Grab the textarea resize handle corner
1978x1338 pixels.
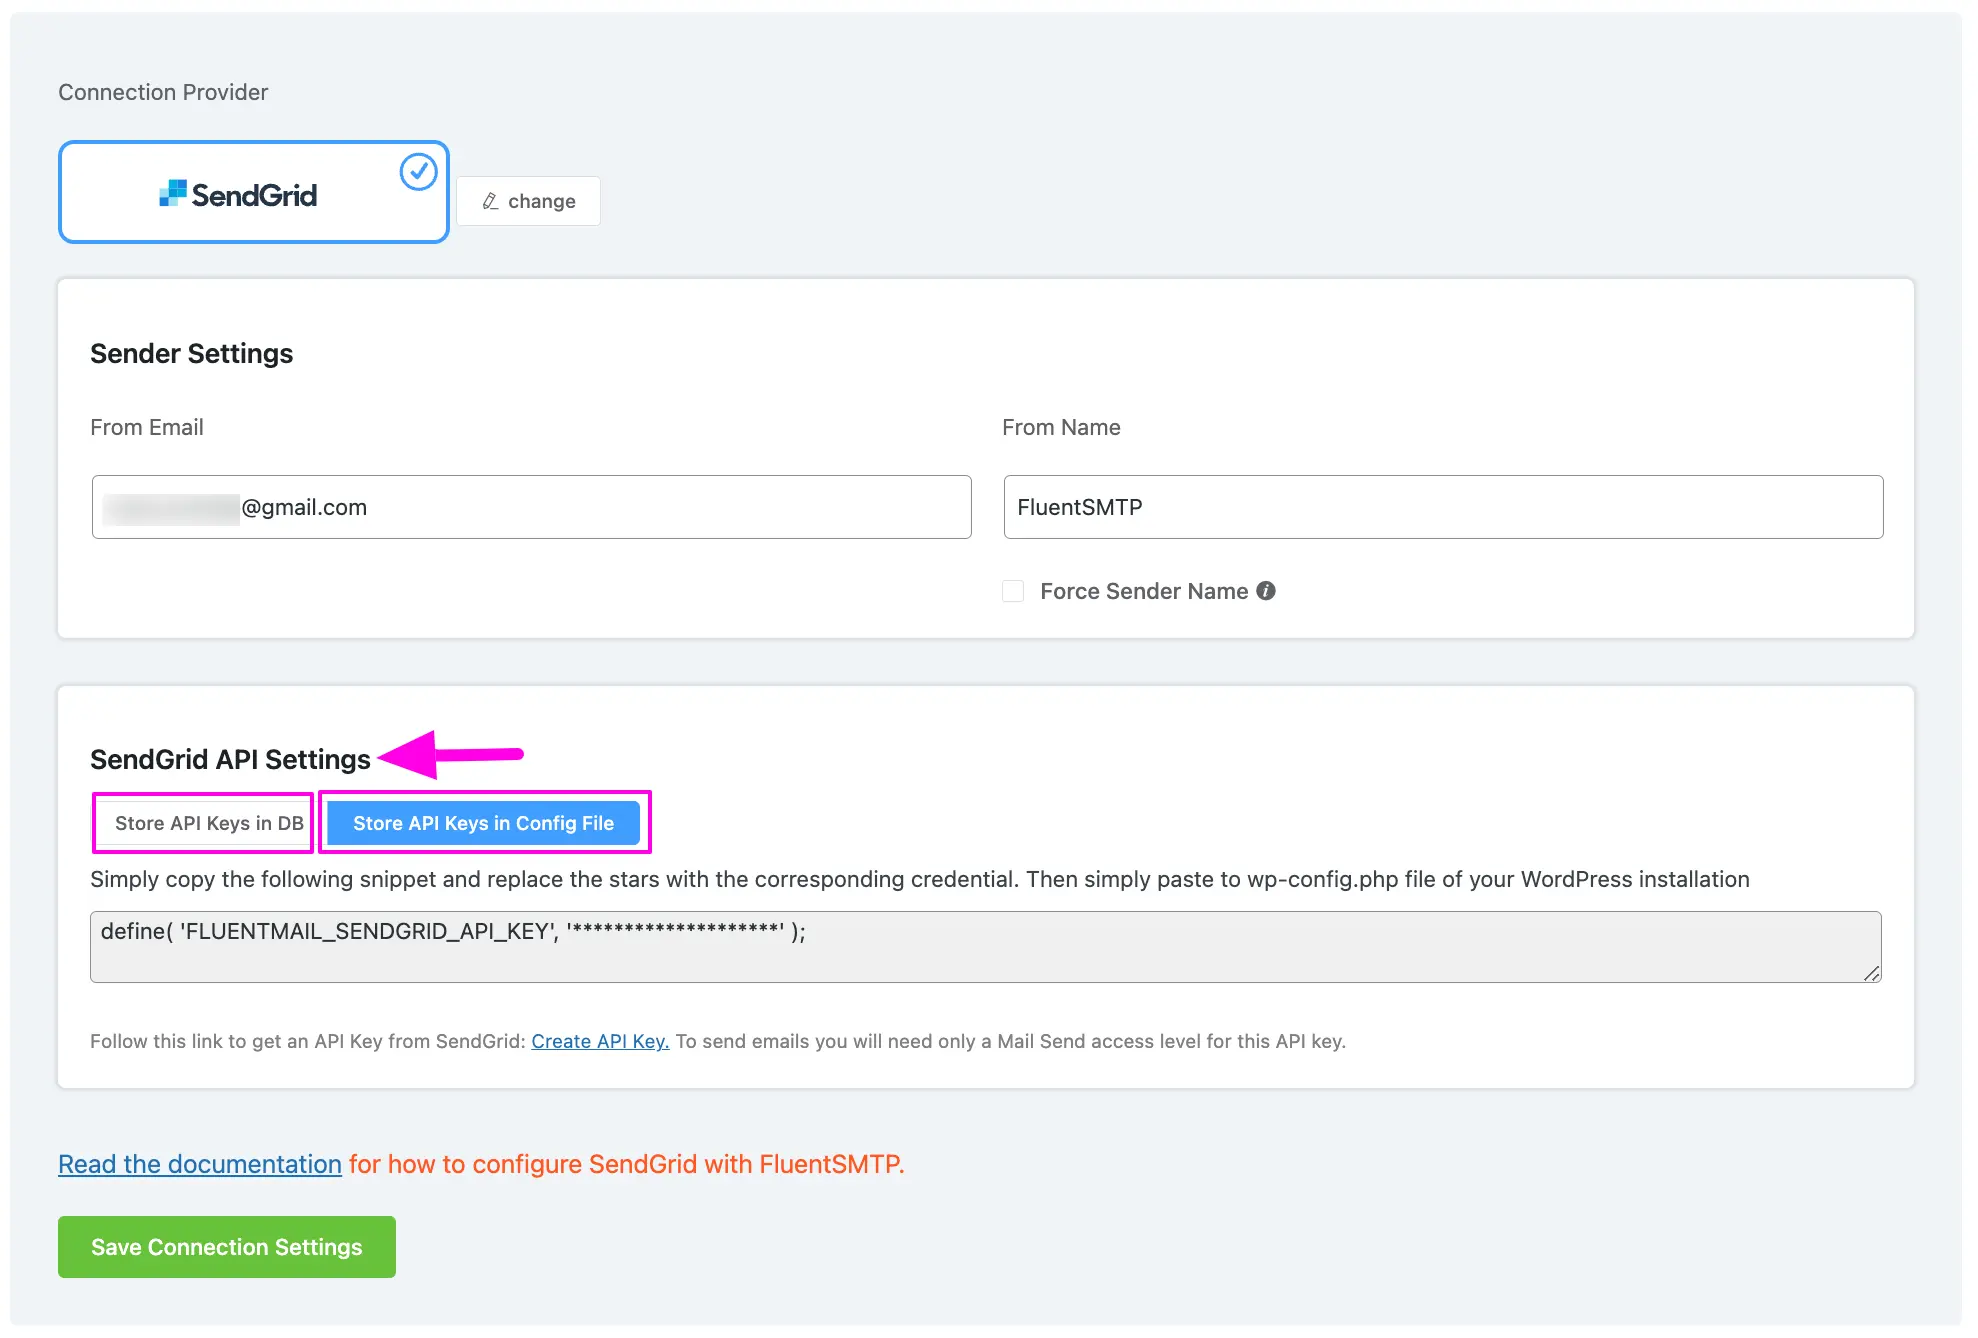1872,973
